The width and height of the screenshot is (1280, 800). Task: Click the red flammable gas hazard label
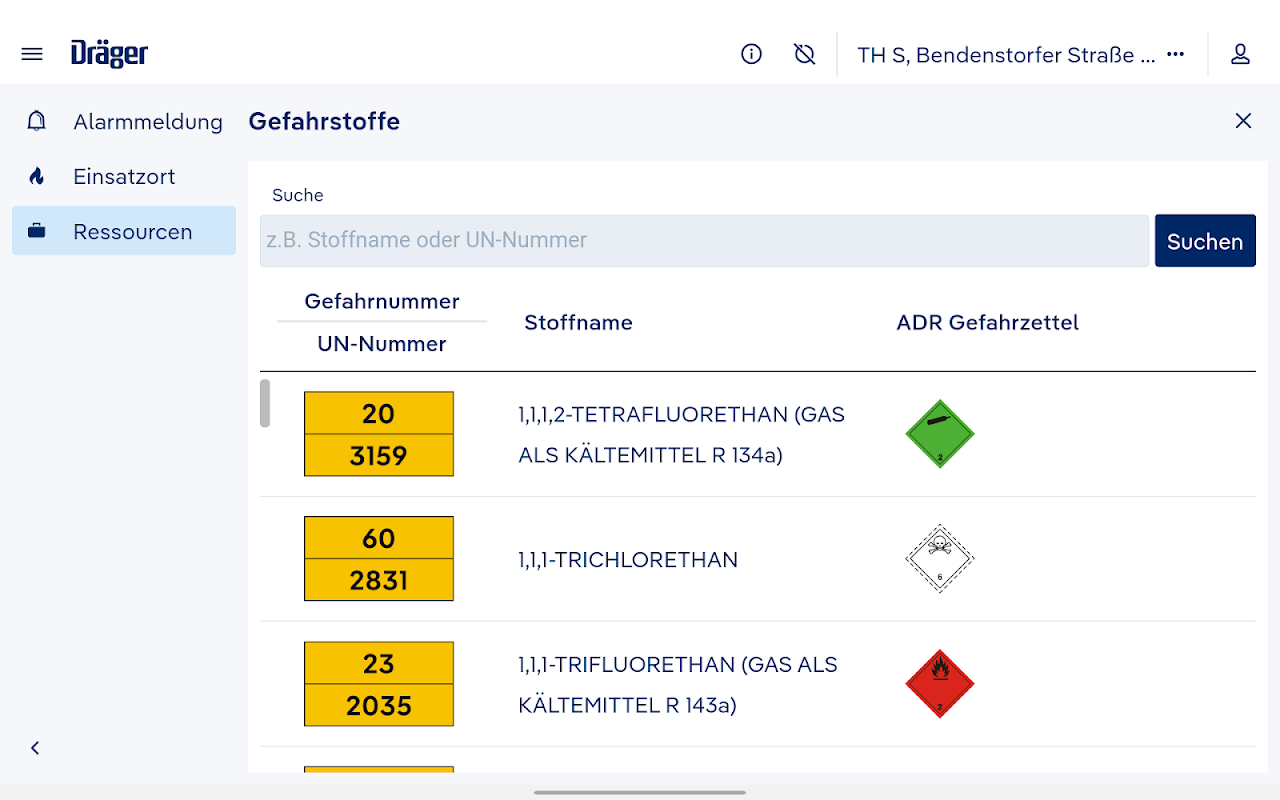point(939,684)
